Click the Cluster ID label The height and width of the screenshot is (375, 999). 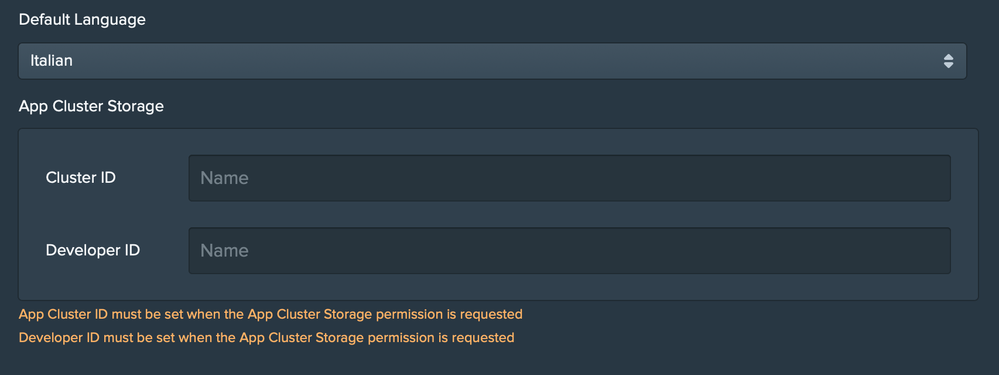[81, 178]
